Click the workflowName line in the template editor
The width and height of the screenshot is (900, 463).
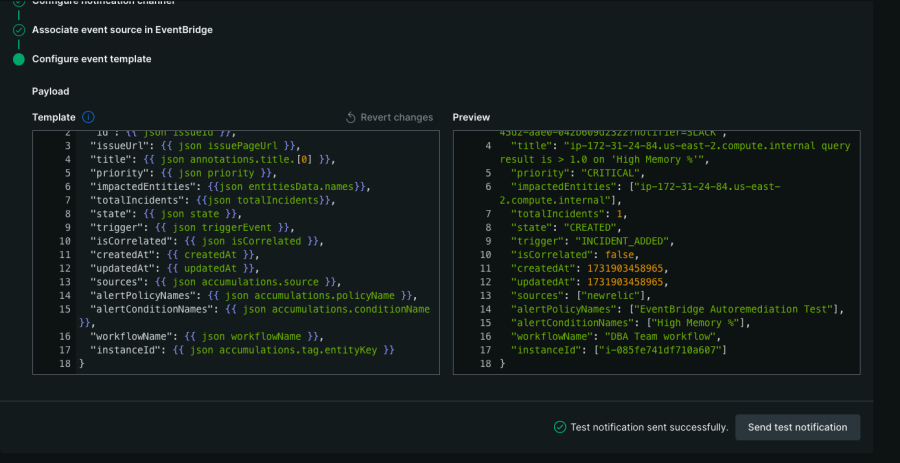[210, 337]
